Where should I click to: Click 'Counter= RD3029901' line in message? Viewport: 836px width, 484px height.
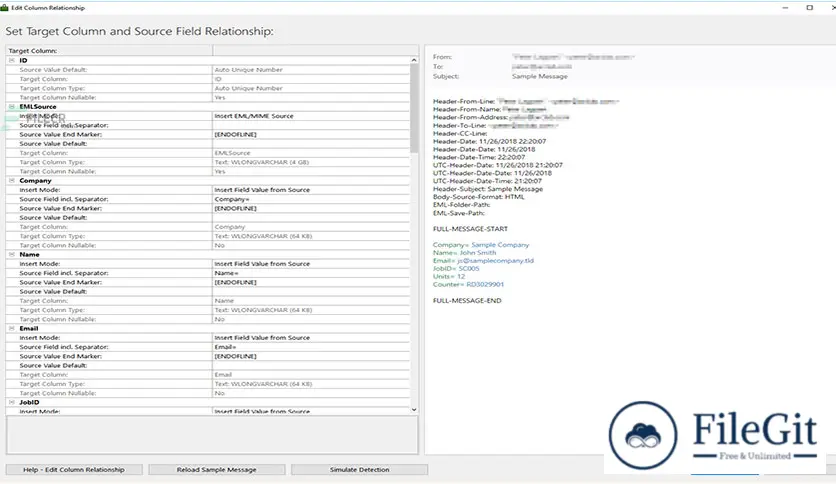pyautogui.click(x=468, y=285)
